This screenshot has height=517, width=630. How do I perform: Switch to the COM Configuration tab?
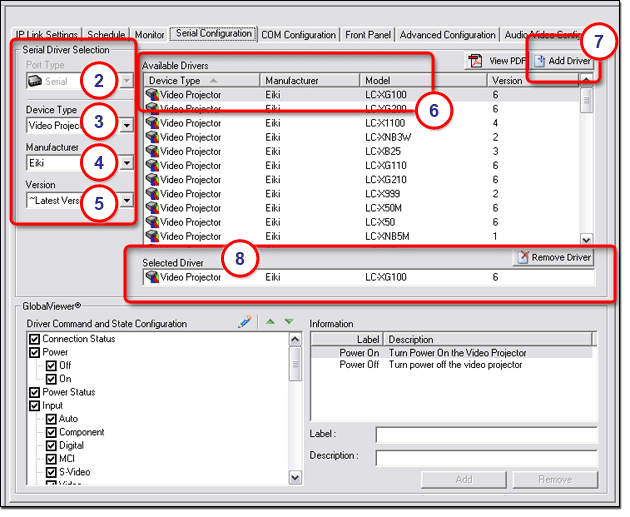[299, 35]
